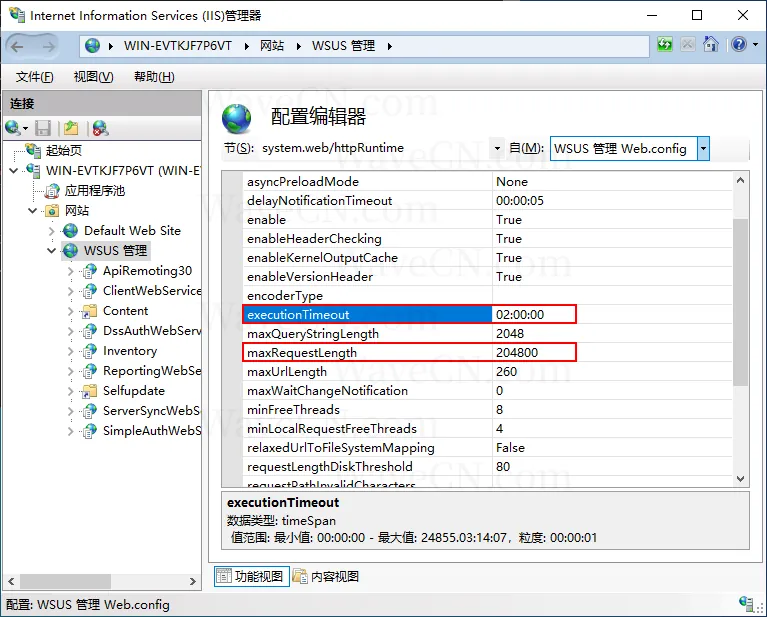Viewport: 767px width, 617px height.
Task: Switch to 内容视图 tab
Action: point(326,576)
